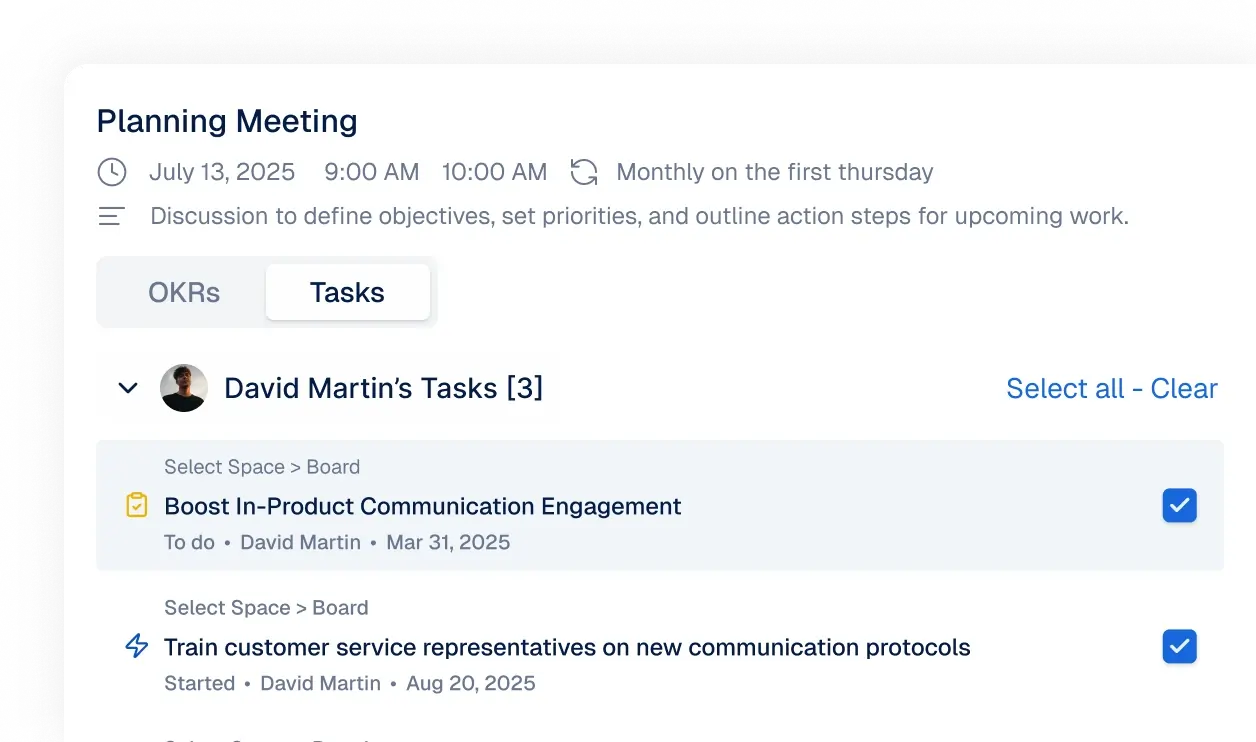
Task: Switch to the OKRs tab
Action: pos(184,293)
